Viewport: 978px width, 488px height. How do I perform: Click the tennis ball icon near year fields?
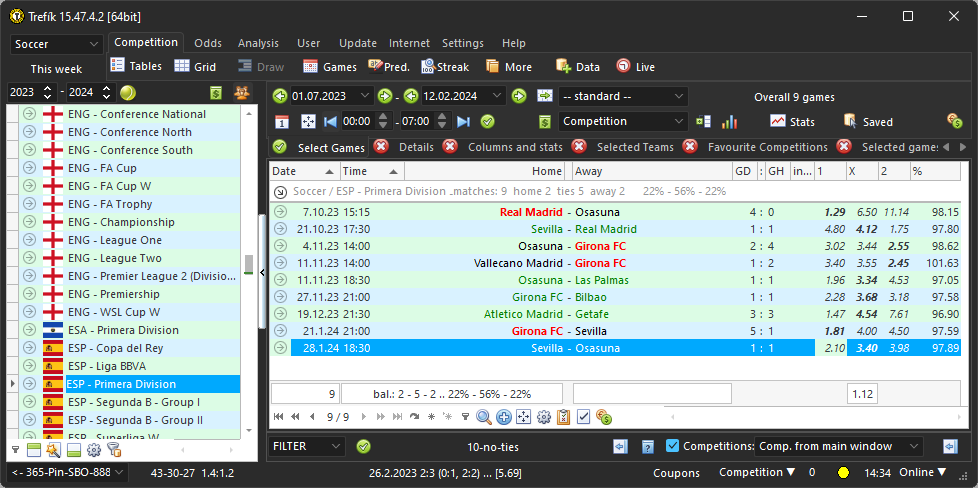[128, 93]
